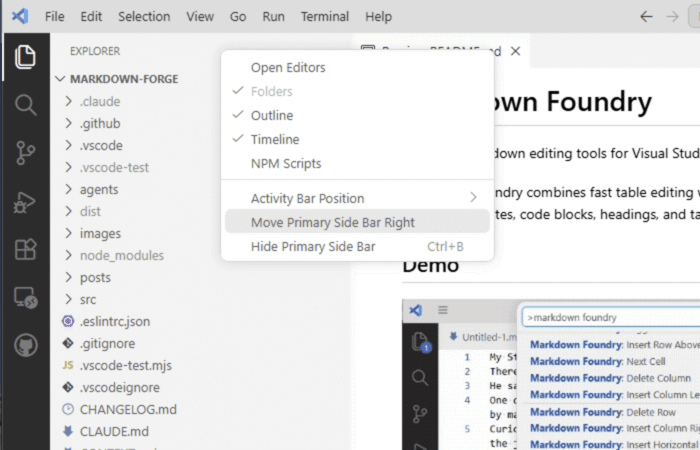Open Run and Debug view
The width and height of the screenshot is (700, 450).
(x=25, y=202)
